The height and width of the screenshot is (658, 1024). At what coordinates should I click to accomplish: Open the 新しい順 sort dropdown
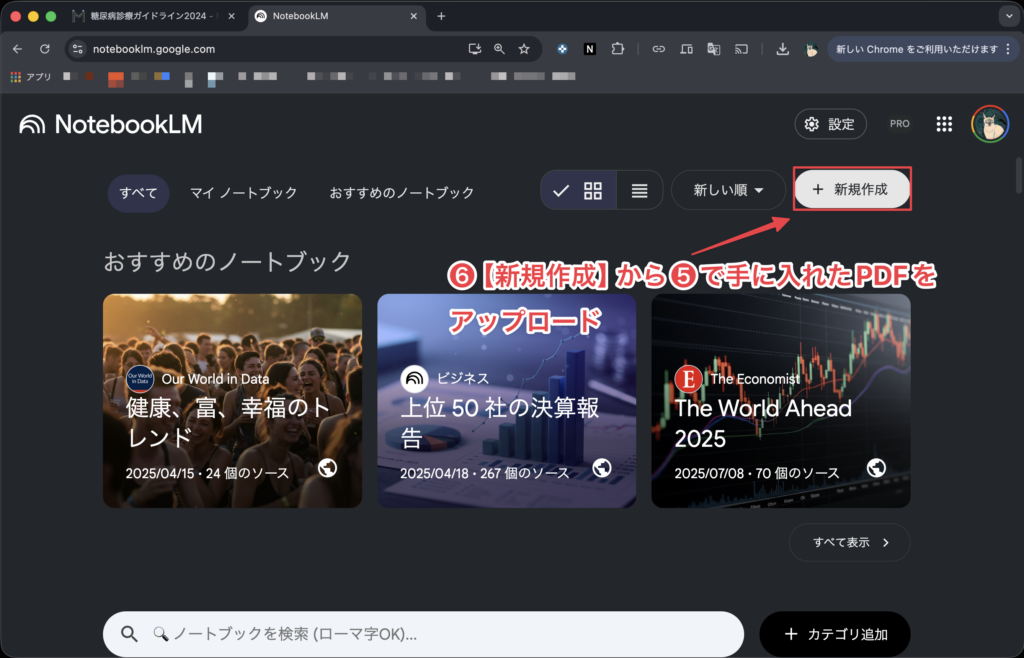coord(728,190)
